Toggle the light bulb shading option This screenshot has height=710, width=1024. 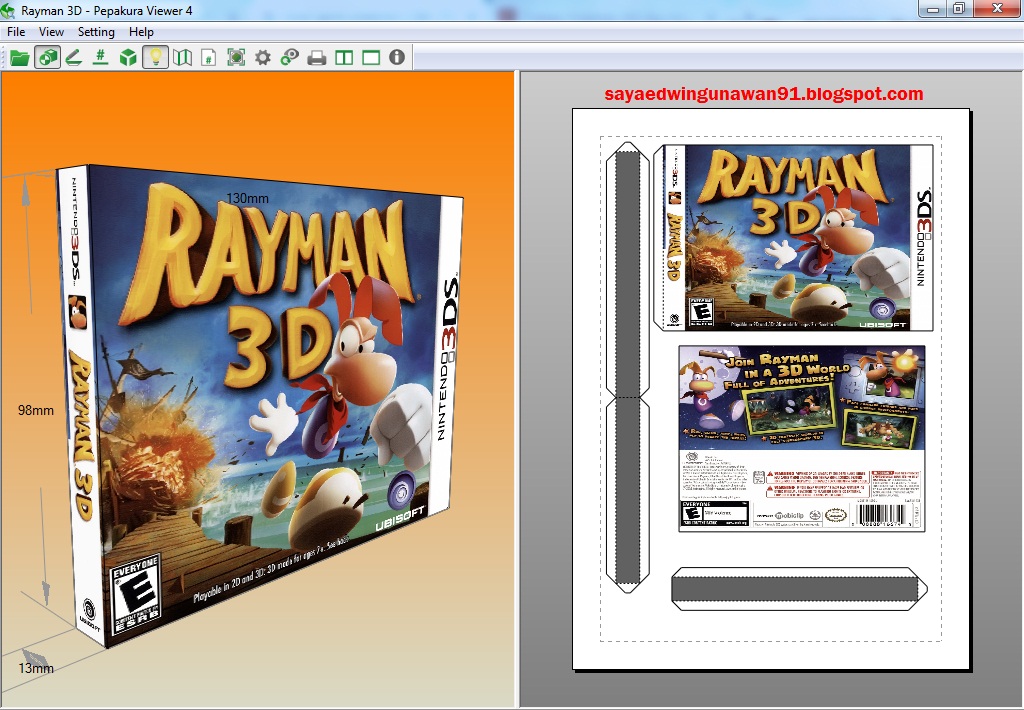point(153,57)
